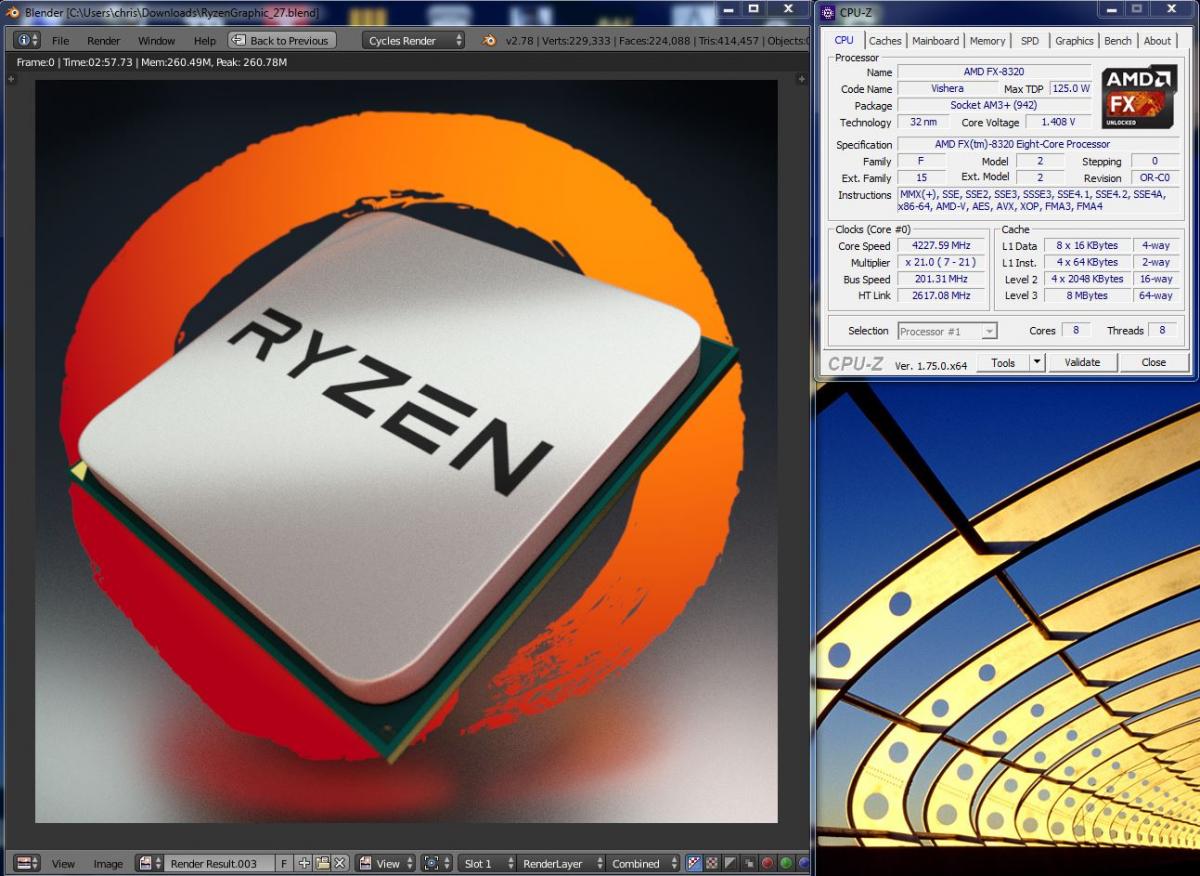Open the Combined render pass dropdown
The image size is (1200, 876).
[x=643, y=863]
